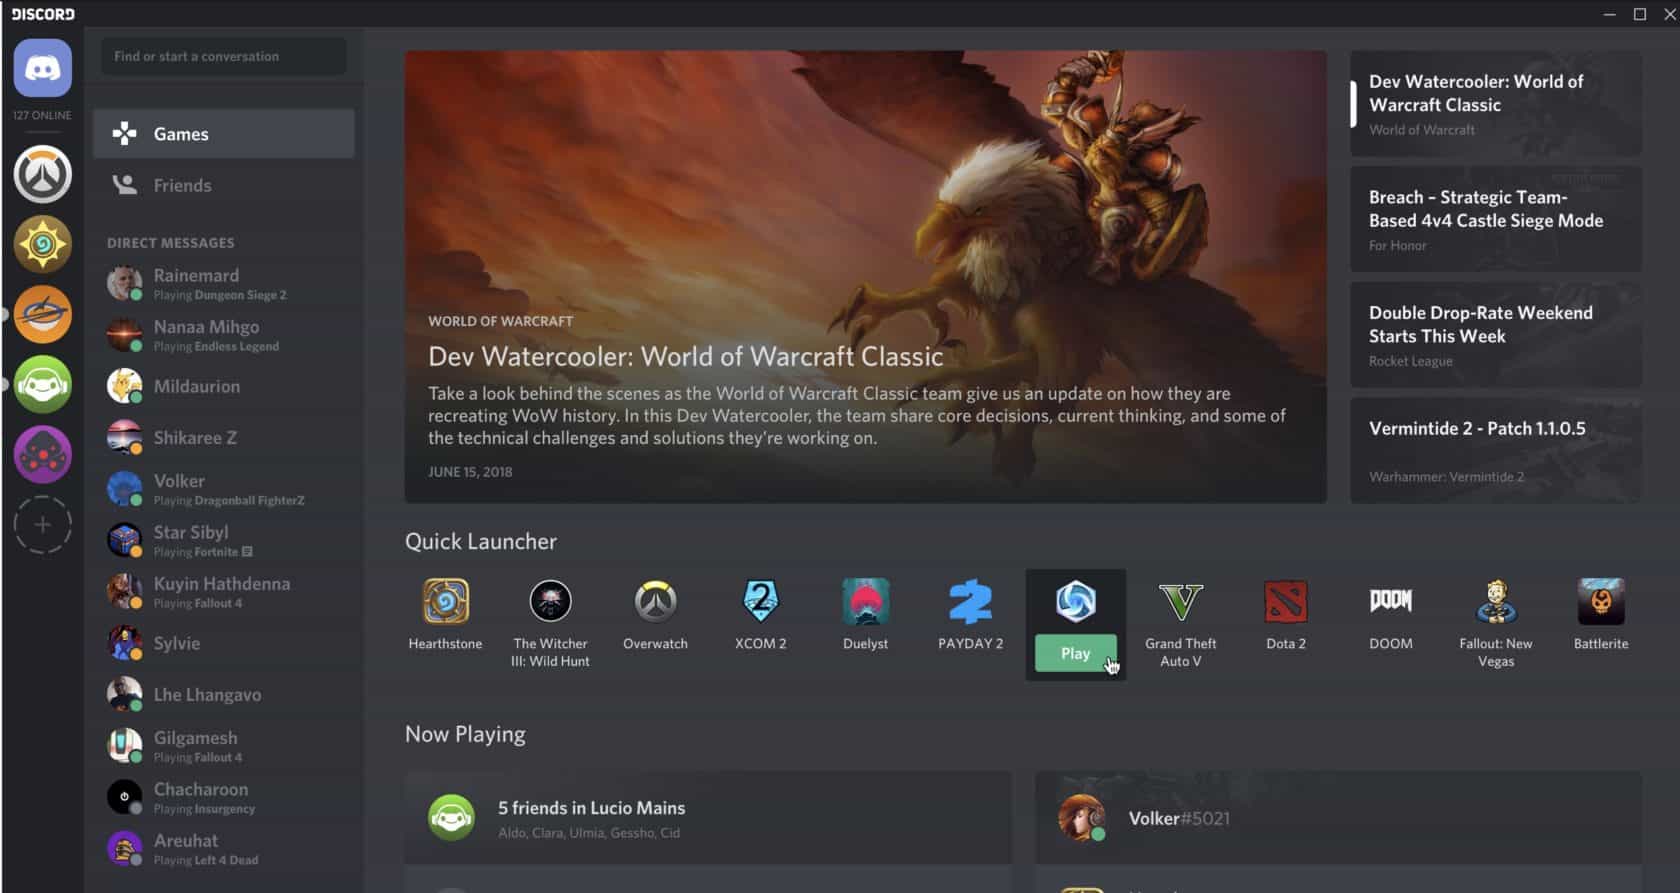Click Find or start a conversation field
The height and width of the screenshot is (893, 1680).
(x=224, y=56)
